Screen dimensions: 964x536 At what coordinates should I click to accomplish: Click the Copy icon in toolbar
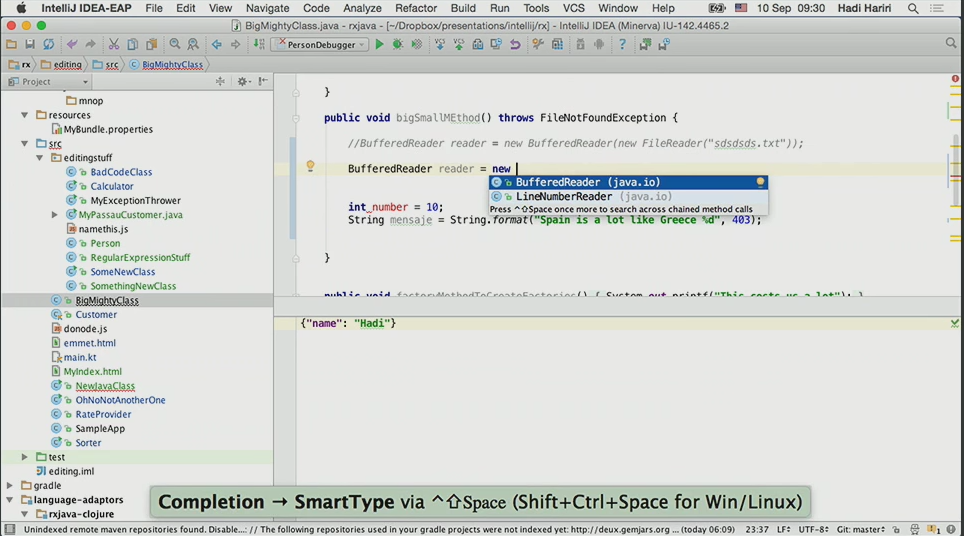click(132, 44)
